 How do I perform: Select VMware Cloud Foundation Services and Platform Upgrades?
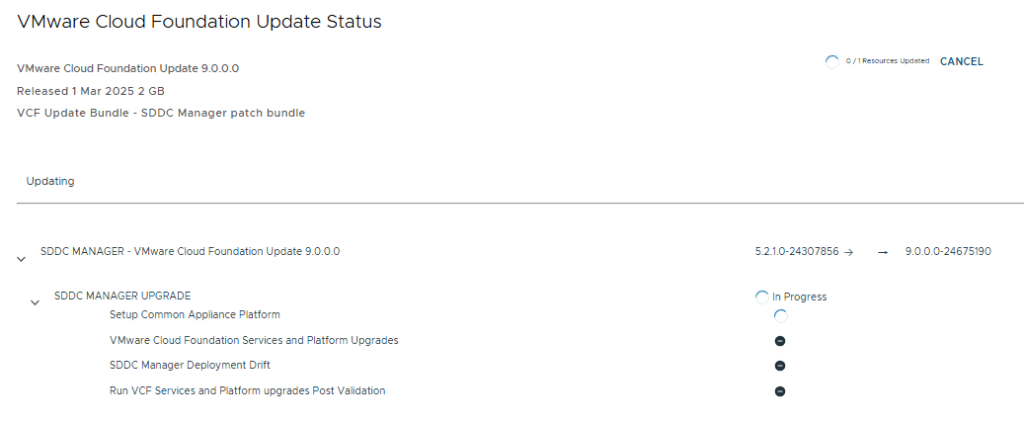click(x=254, y=340)
